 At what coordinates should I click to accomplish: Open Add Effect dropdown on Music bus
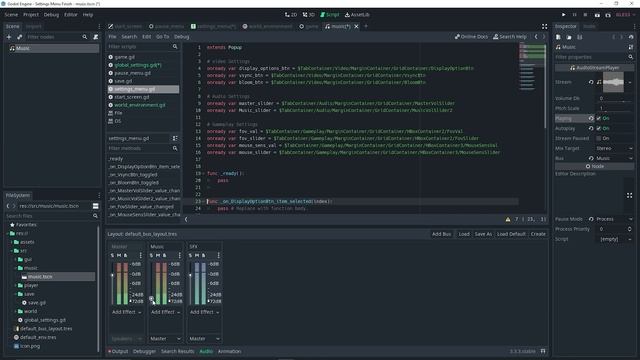(x=165, y=312)
